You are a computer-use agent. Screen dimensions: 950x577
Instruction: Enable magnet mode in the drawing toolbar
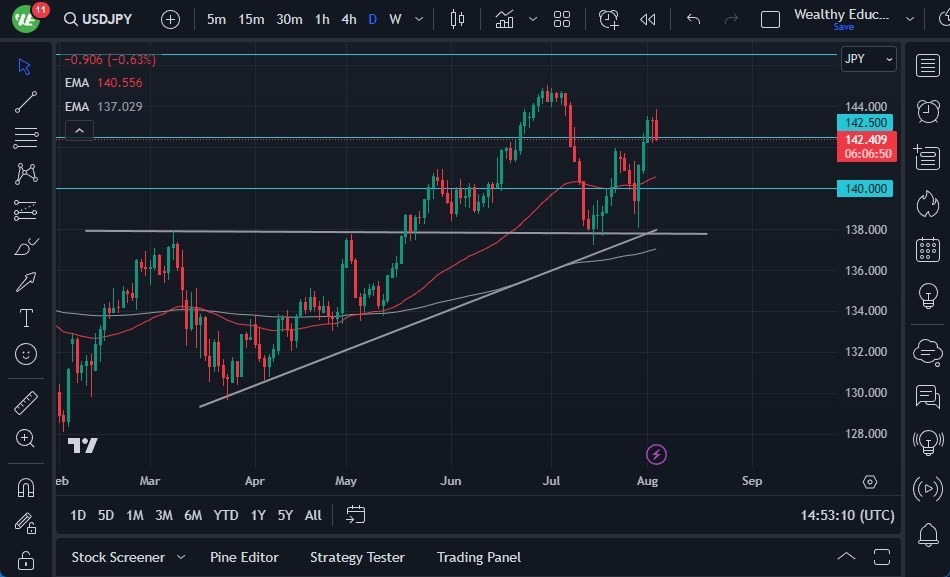(x=25, y=487)
